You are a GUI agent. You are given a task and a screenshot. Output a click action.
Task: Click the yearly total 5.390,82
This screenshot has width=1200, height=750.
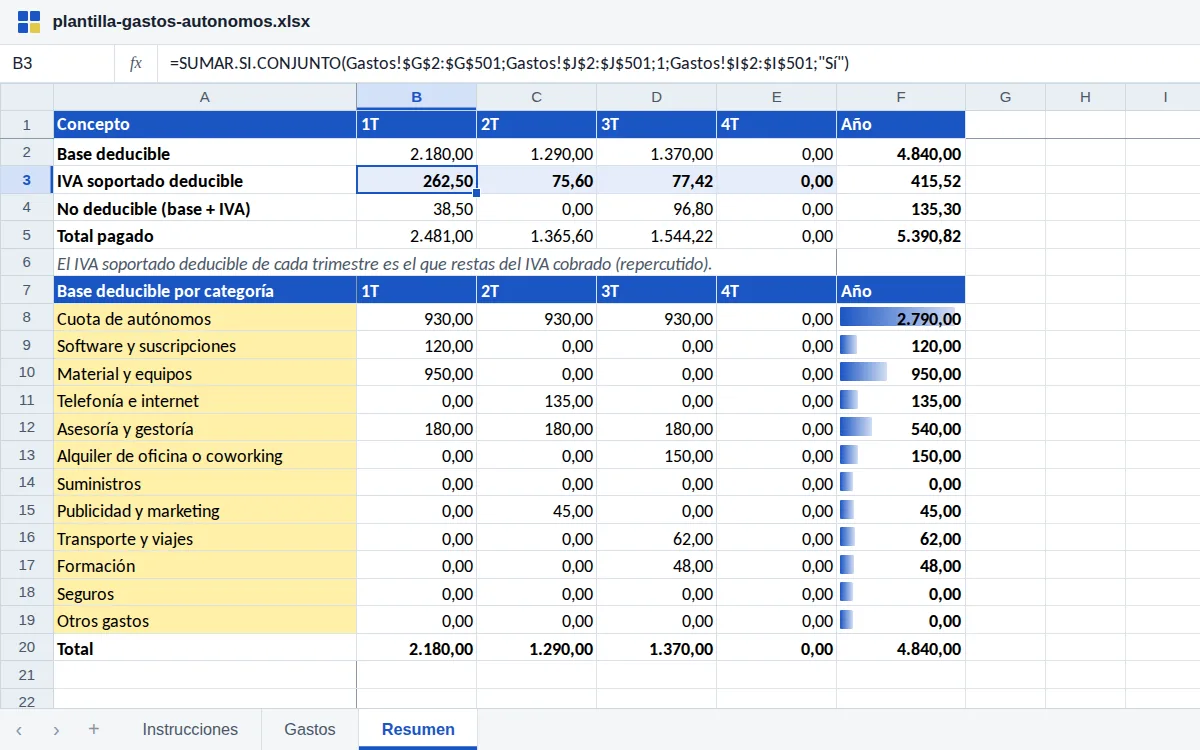pos(901,236)
